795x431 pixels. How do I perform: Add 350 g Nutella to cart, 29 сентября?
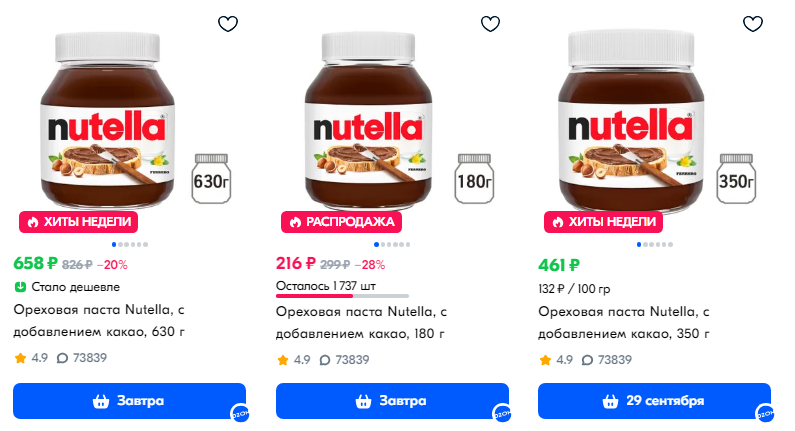tap(654, 401)
